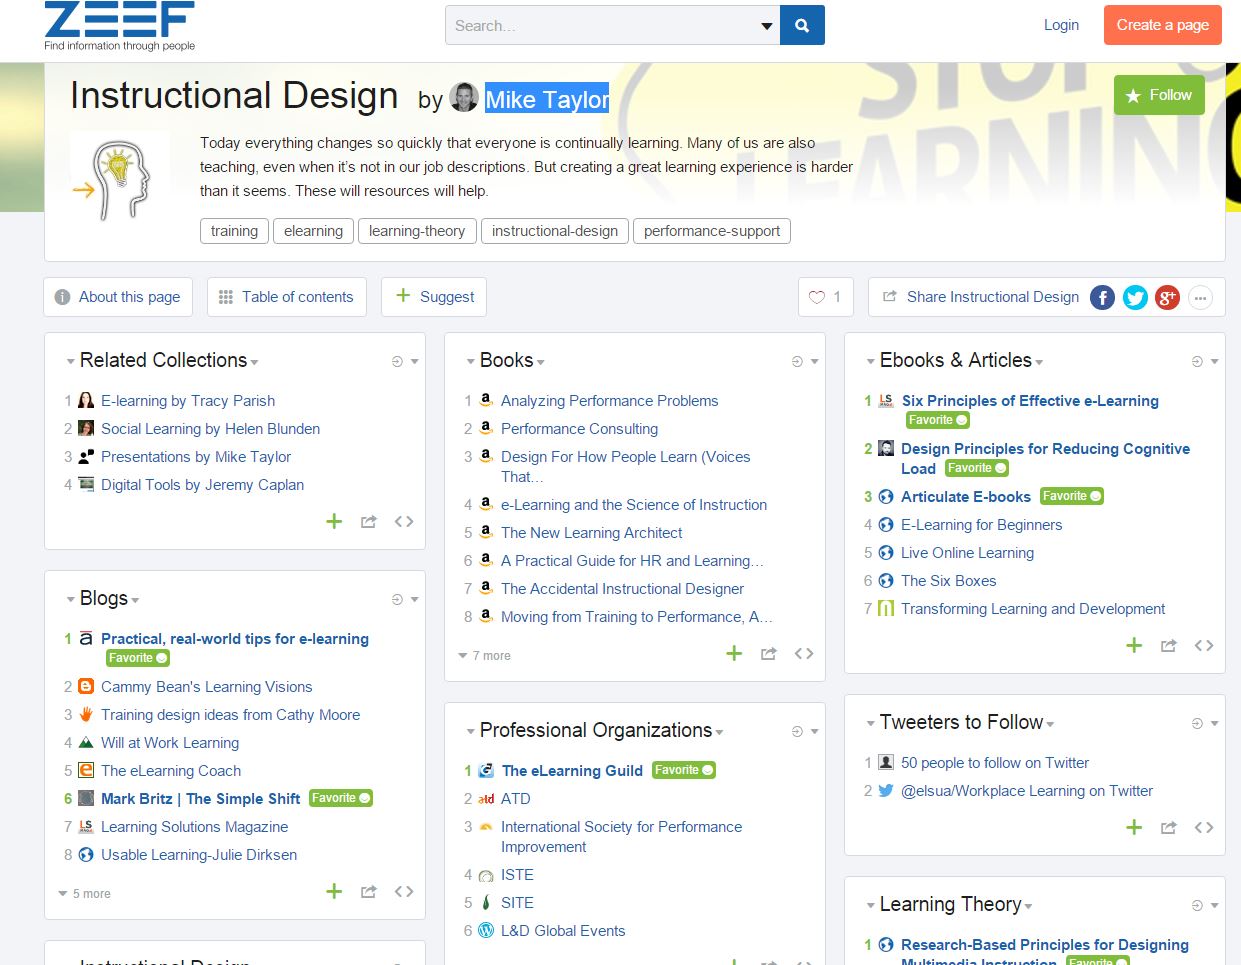Open 50 people to follow on Twitter
The width and height of the screenshot is (1241, 965).
(x=995, y=763)
